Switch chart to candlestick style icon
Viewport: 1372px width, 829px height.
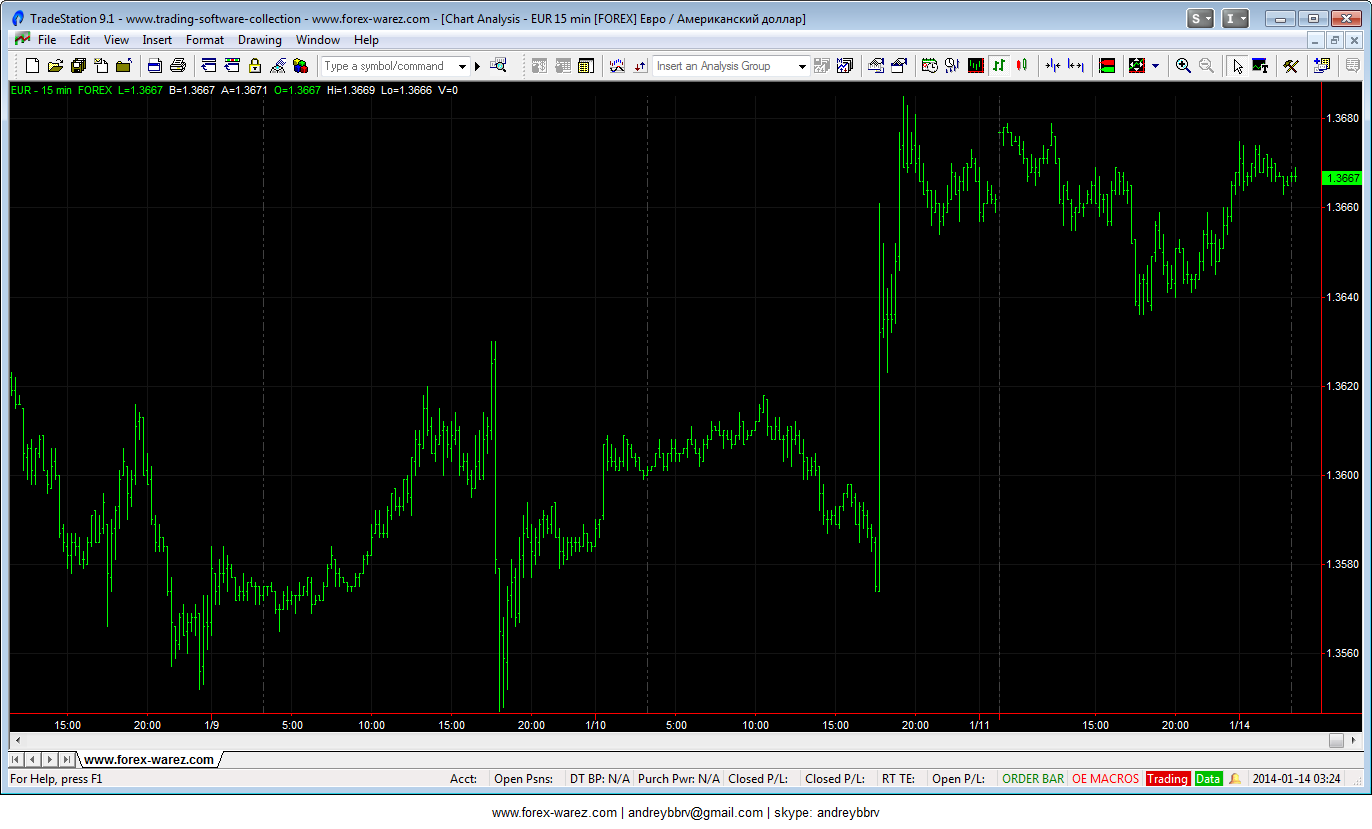[x=1021, y=66]
